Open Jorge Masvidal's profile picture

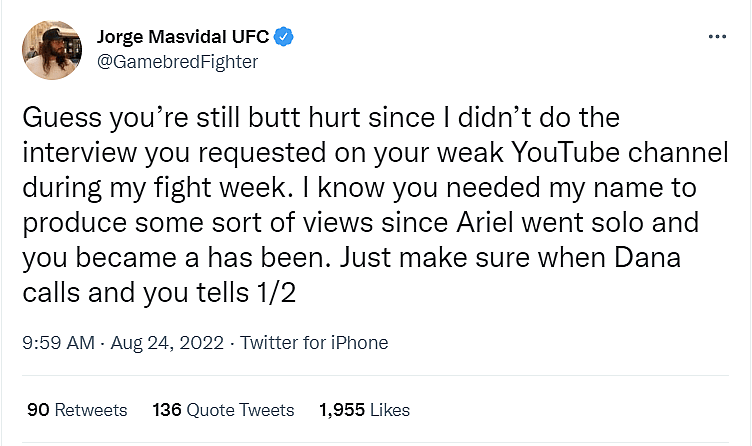pyautogui.click(x=52, y=49)
